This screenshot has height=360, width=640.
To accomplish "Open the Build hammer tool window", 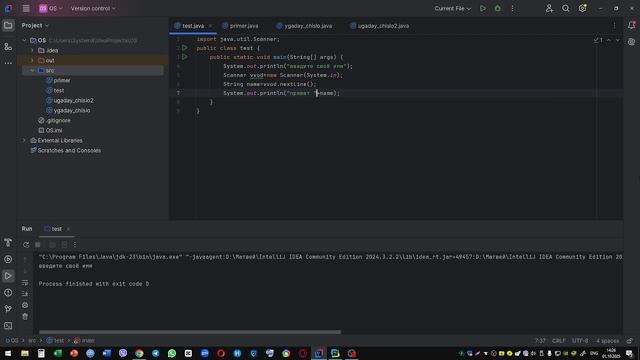I will pos(8,242).
